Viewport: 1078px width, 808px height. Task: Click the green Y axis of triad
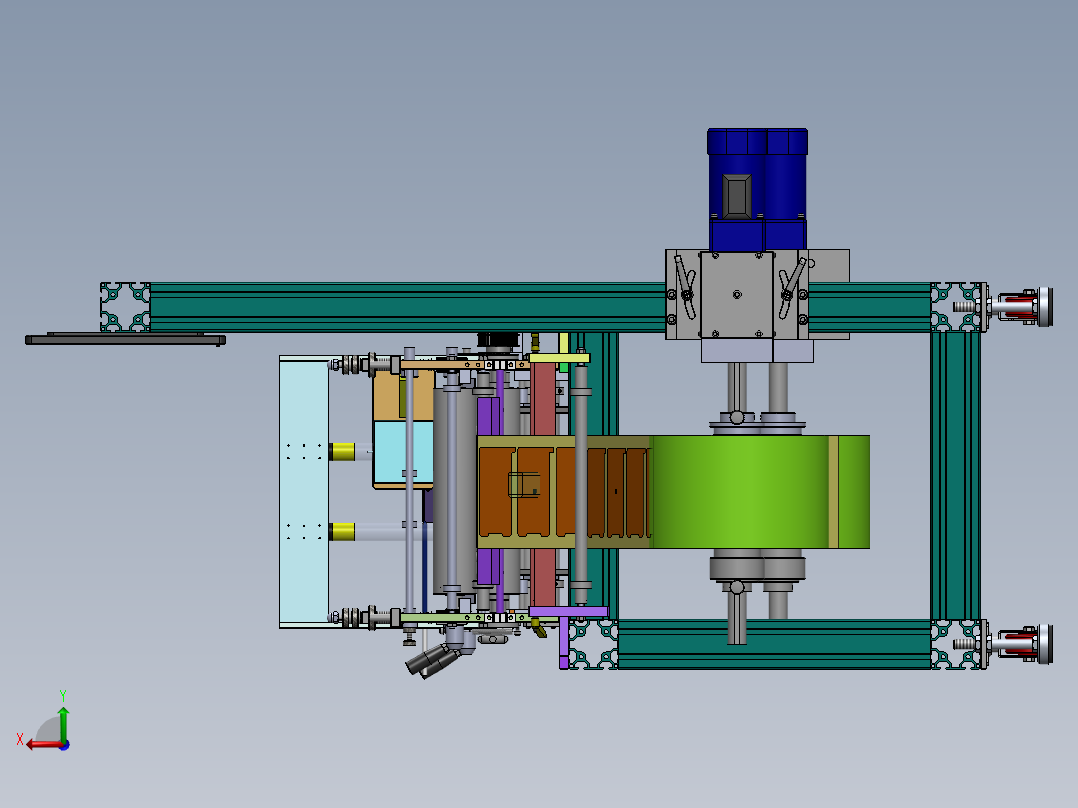click(x=63, y=725)
